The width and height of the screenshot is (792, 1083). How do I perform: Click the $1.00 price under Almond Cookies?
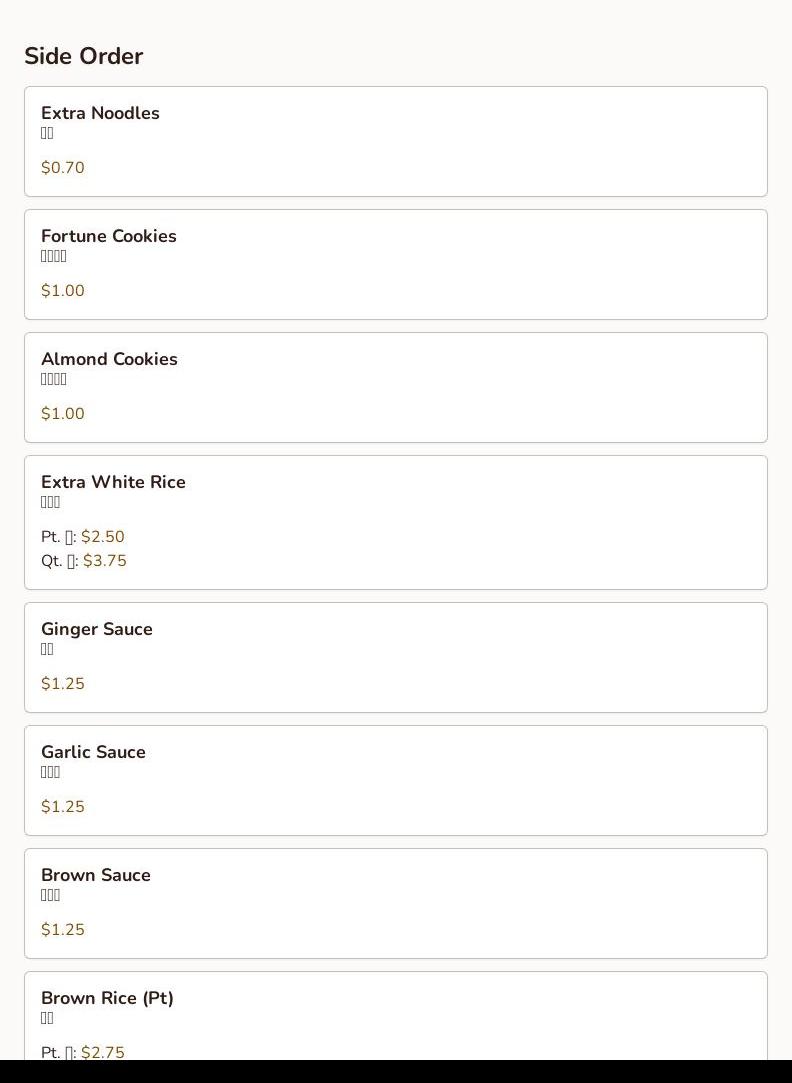coord(63,414)
